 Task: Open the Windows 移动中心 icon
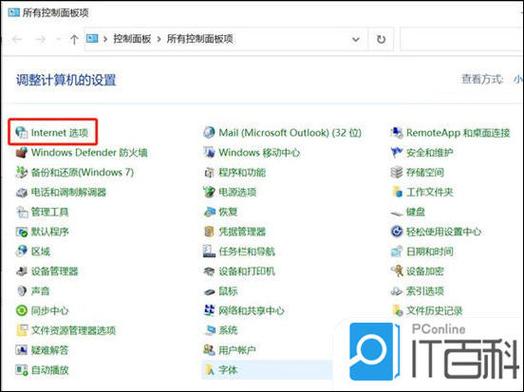click(209, 153)
